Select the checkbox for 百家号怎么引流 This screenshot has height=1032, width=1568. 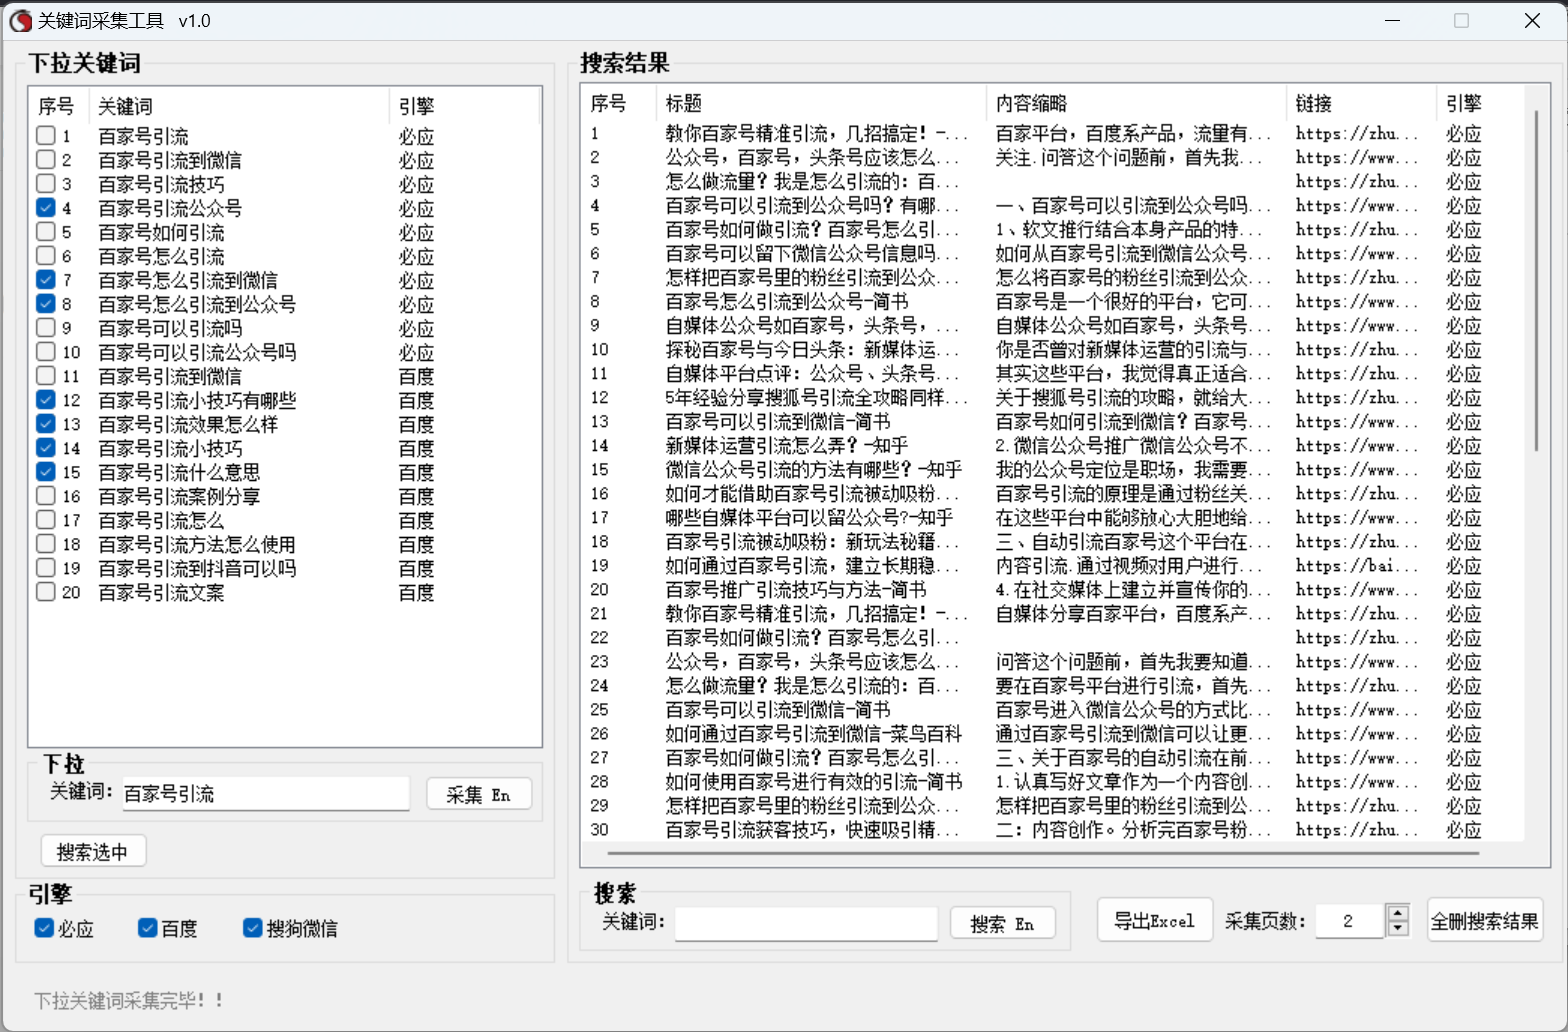coord(46,256)
